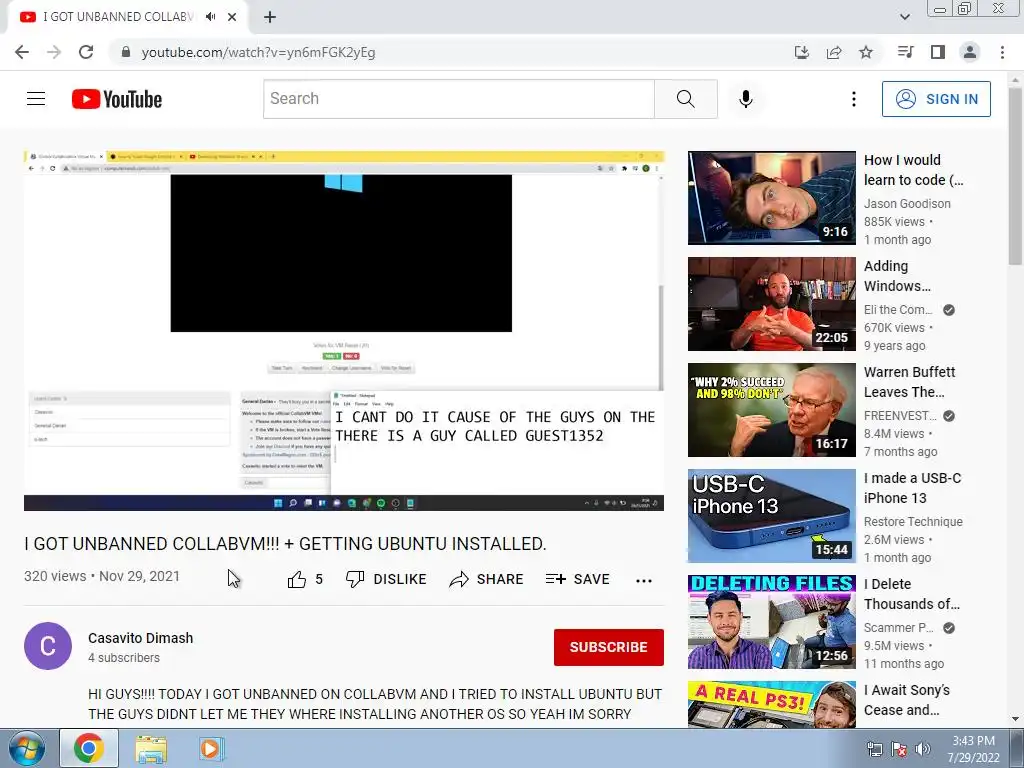The image size is (1024, 768).
Task: Click channel name Jason Goodison
Action: tap(907, 204)
